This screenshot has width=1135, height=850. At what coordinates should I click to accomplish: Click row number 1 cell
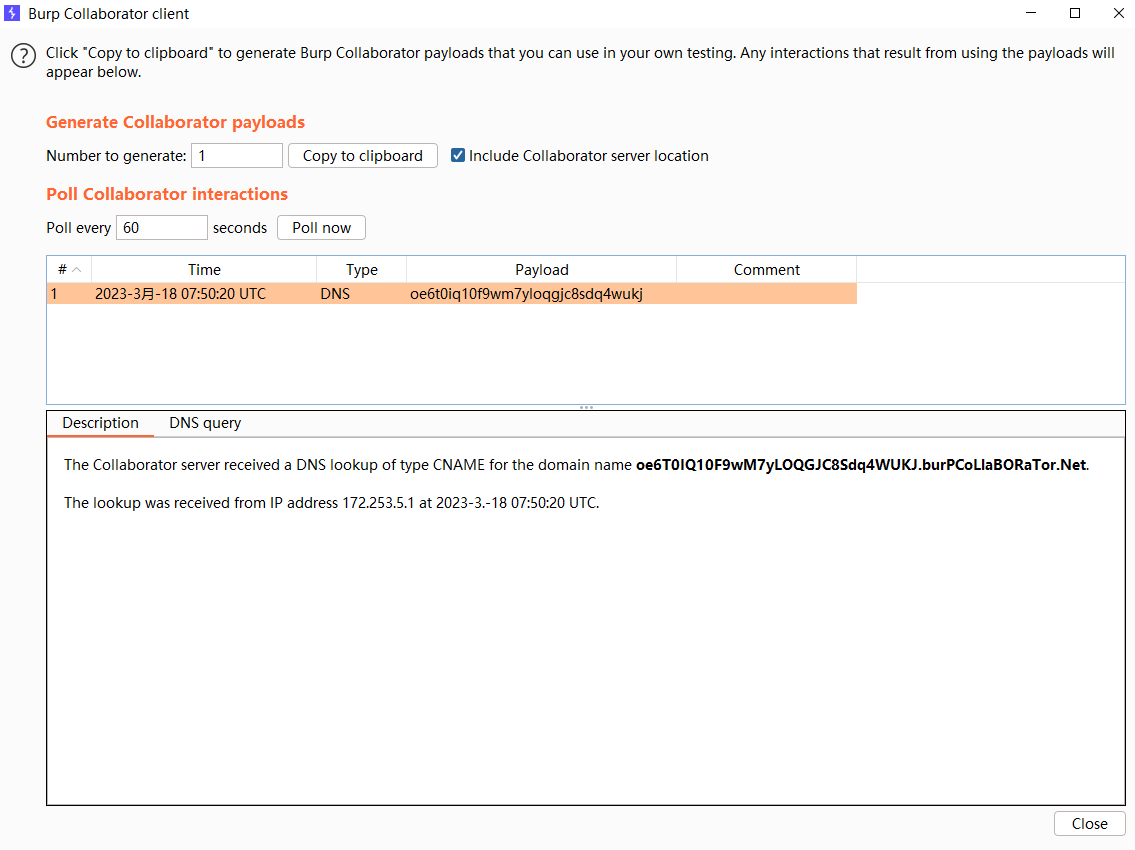pos(69,294)
